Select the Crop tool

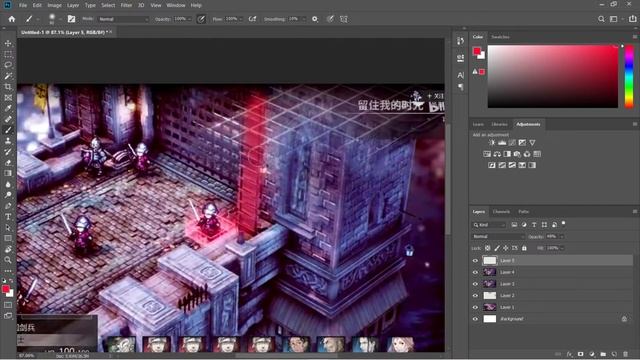pos(8,87)
